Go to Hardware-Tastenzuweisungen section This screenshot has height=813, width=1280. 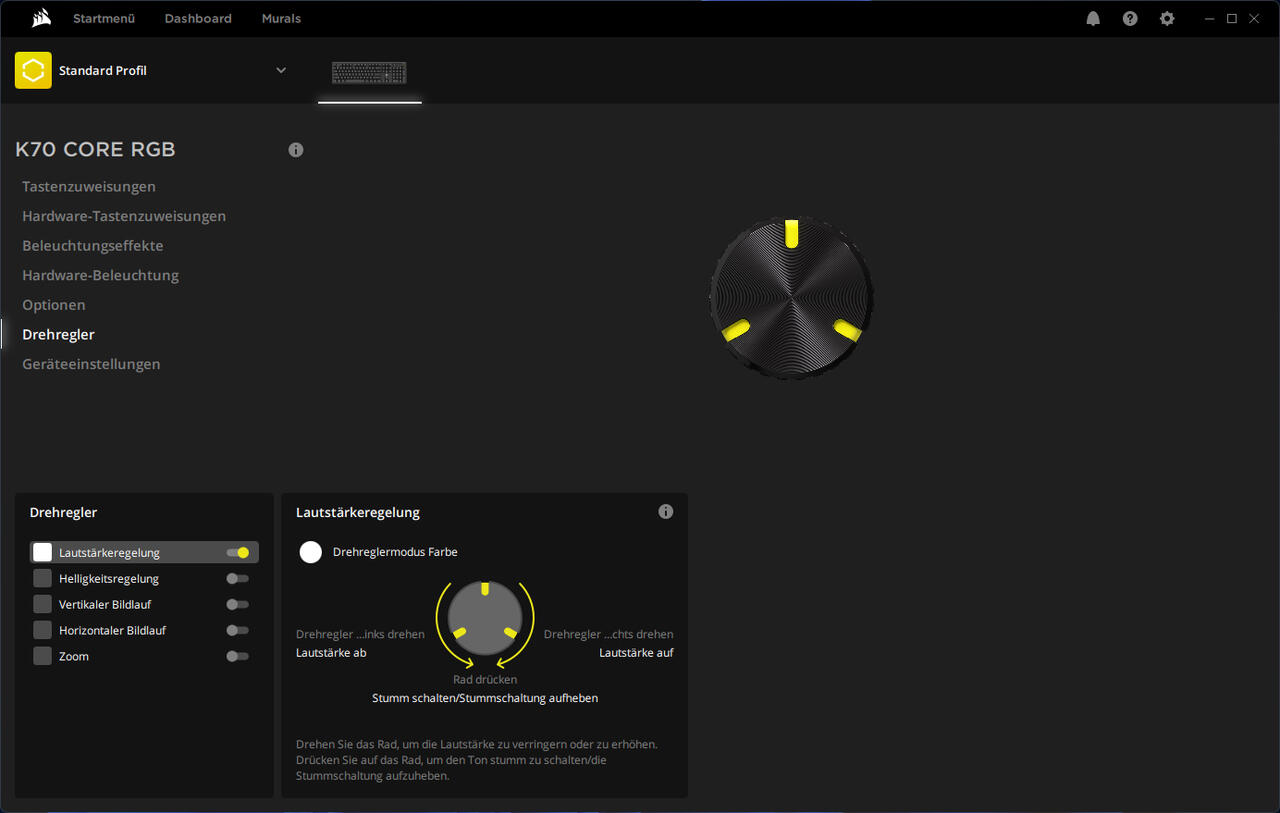click(x=124, y=216)
